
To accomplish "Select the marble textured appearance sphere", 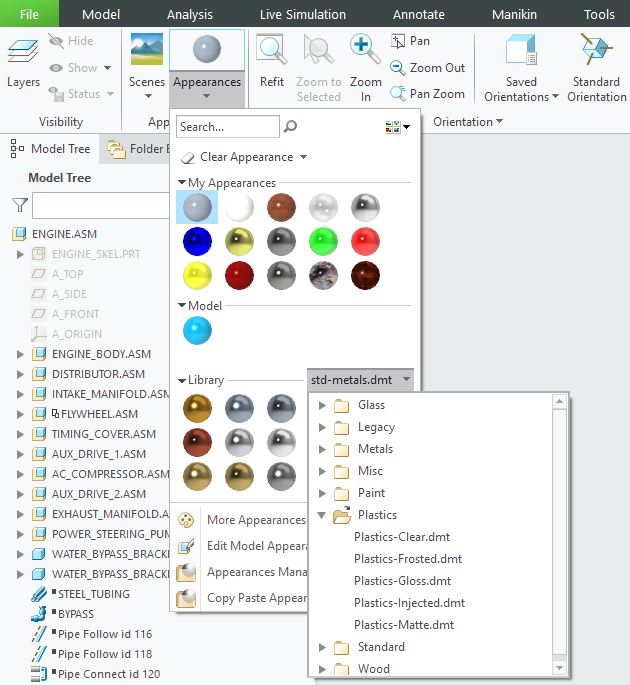I will pyautogui.click(x=323, y=275).
